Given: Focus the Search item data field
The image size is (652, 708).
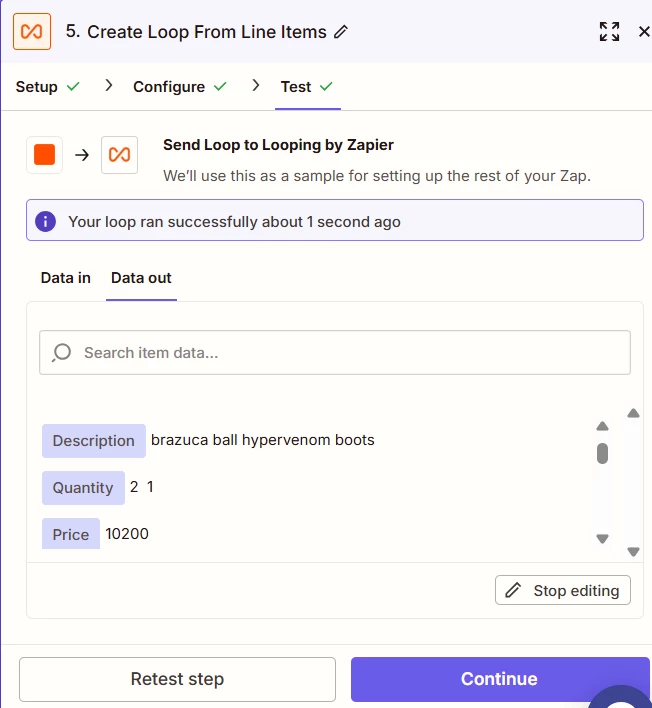Looking at the screenshot, I should (x=335, y=352).
